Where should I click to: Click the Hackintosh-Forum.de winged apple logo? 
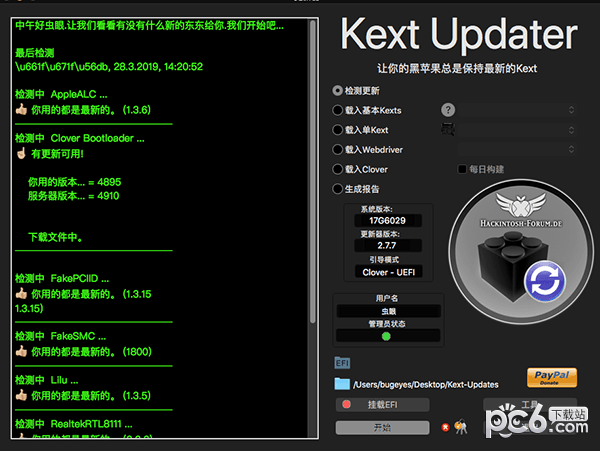point(521,211)
